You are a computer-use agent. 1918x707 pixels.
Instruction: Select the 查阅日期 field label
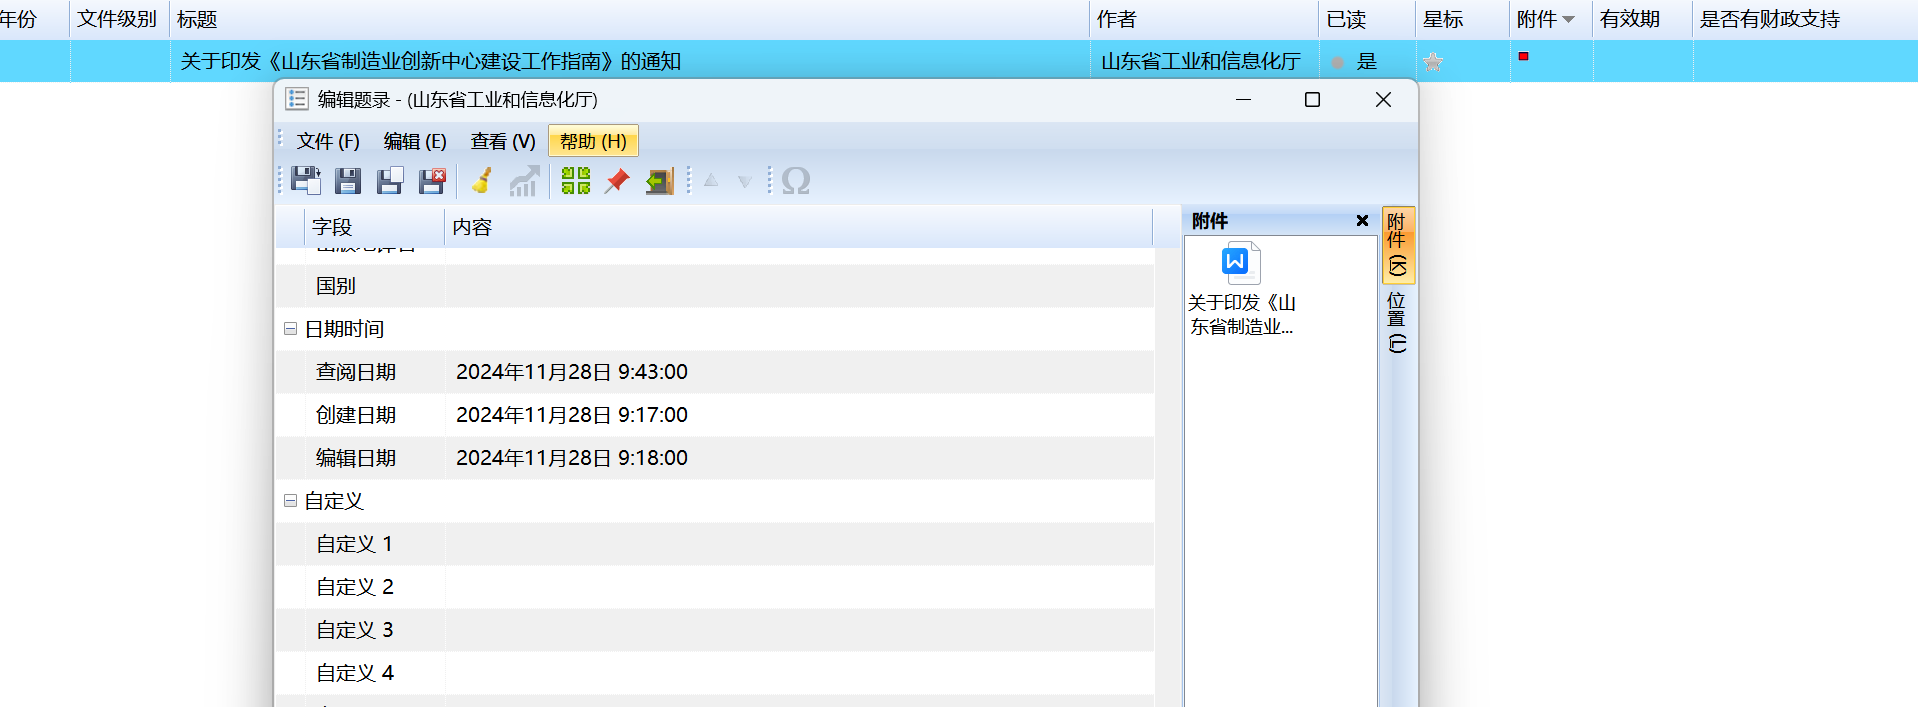pyautogui.click(x=356, y=372)
